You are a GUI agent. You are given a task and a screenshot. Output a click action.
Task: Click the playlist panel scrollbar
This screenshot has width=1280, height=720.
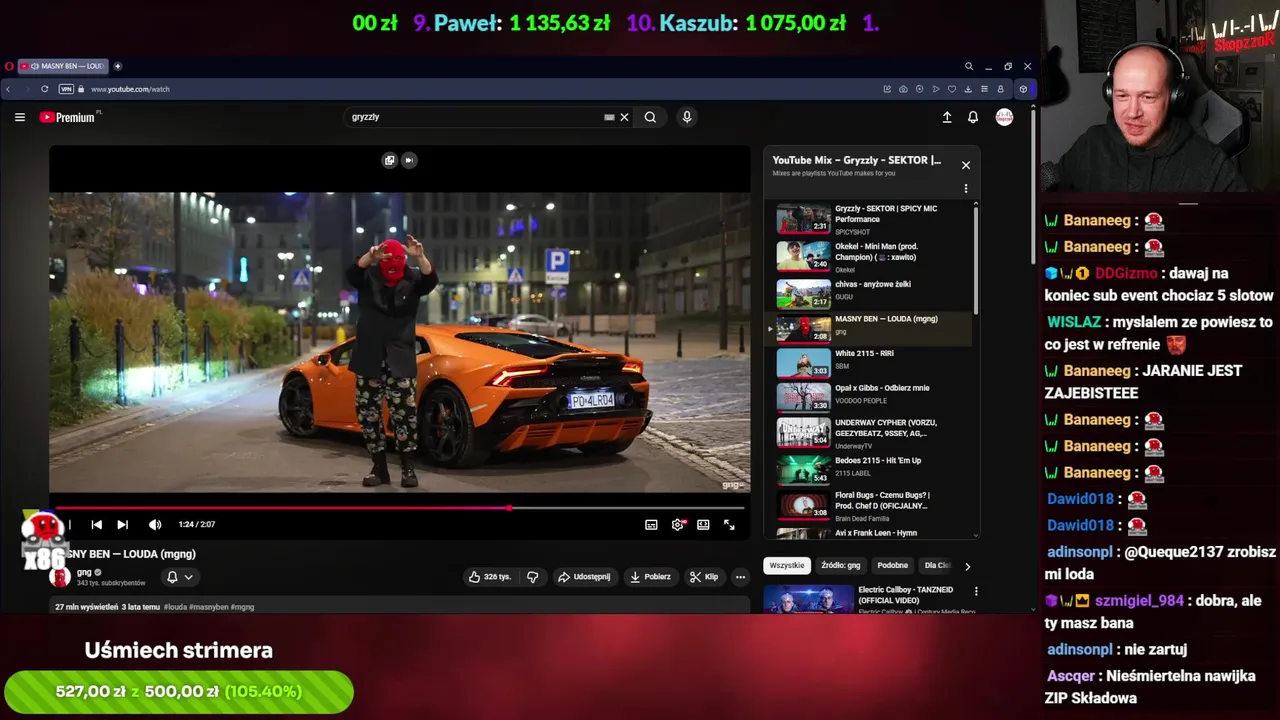click(x=976, y=262)
